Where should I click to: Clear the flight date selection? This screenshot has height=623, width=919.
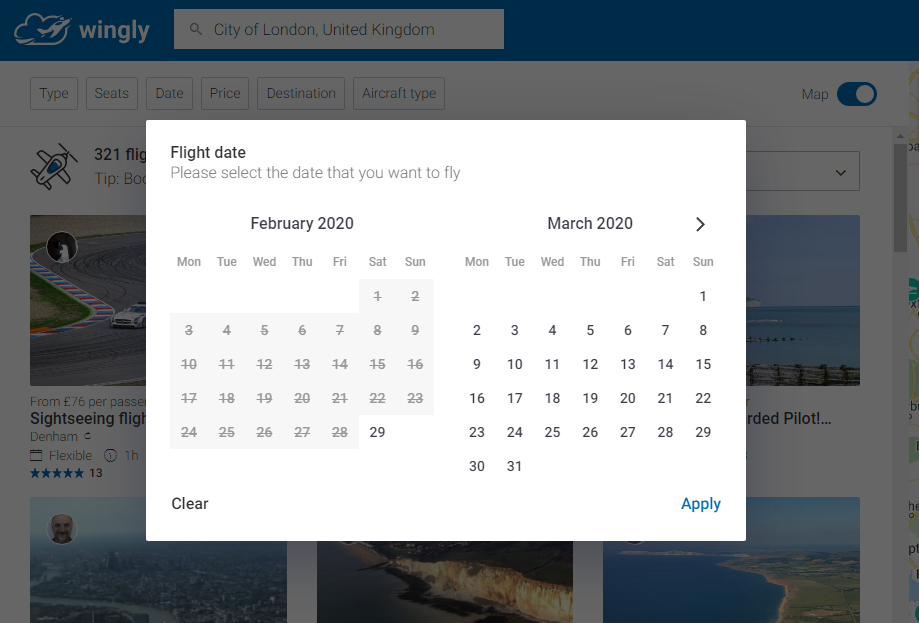click(189, 503)
